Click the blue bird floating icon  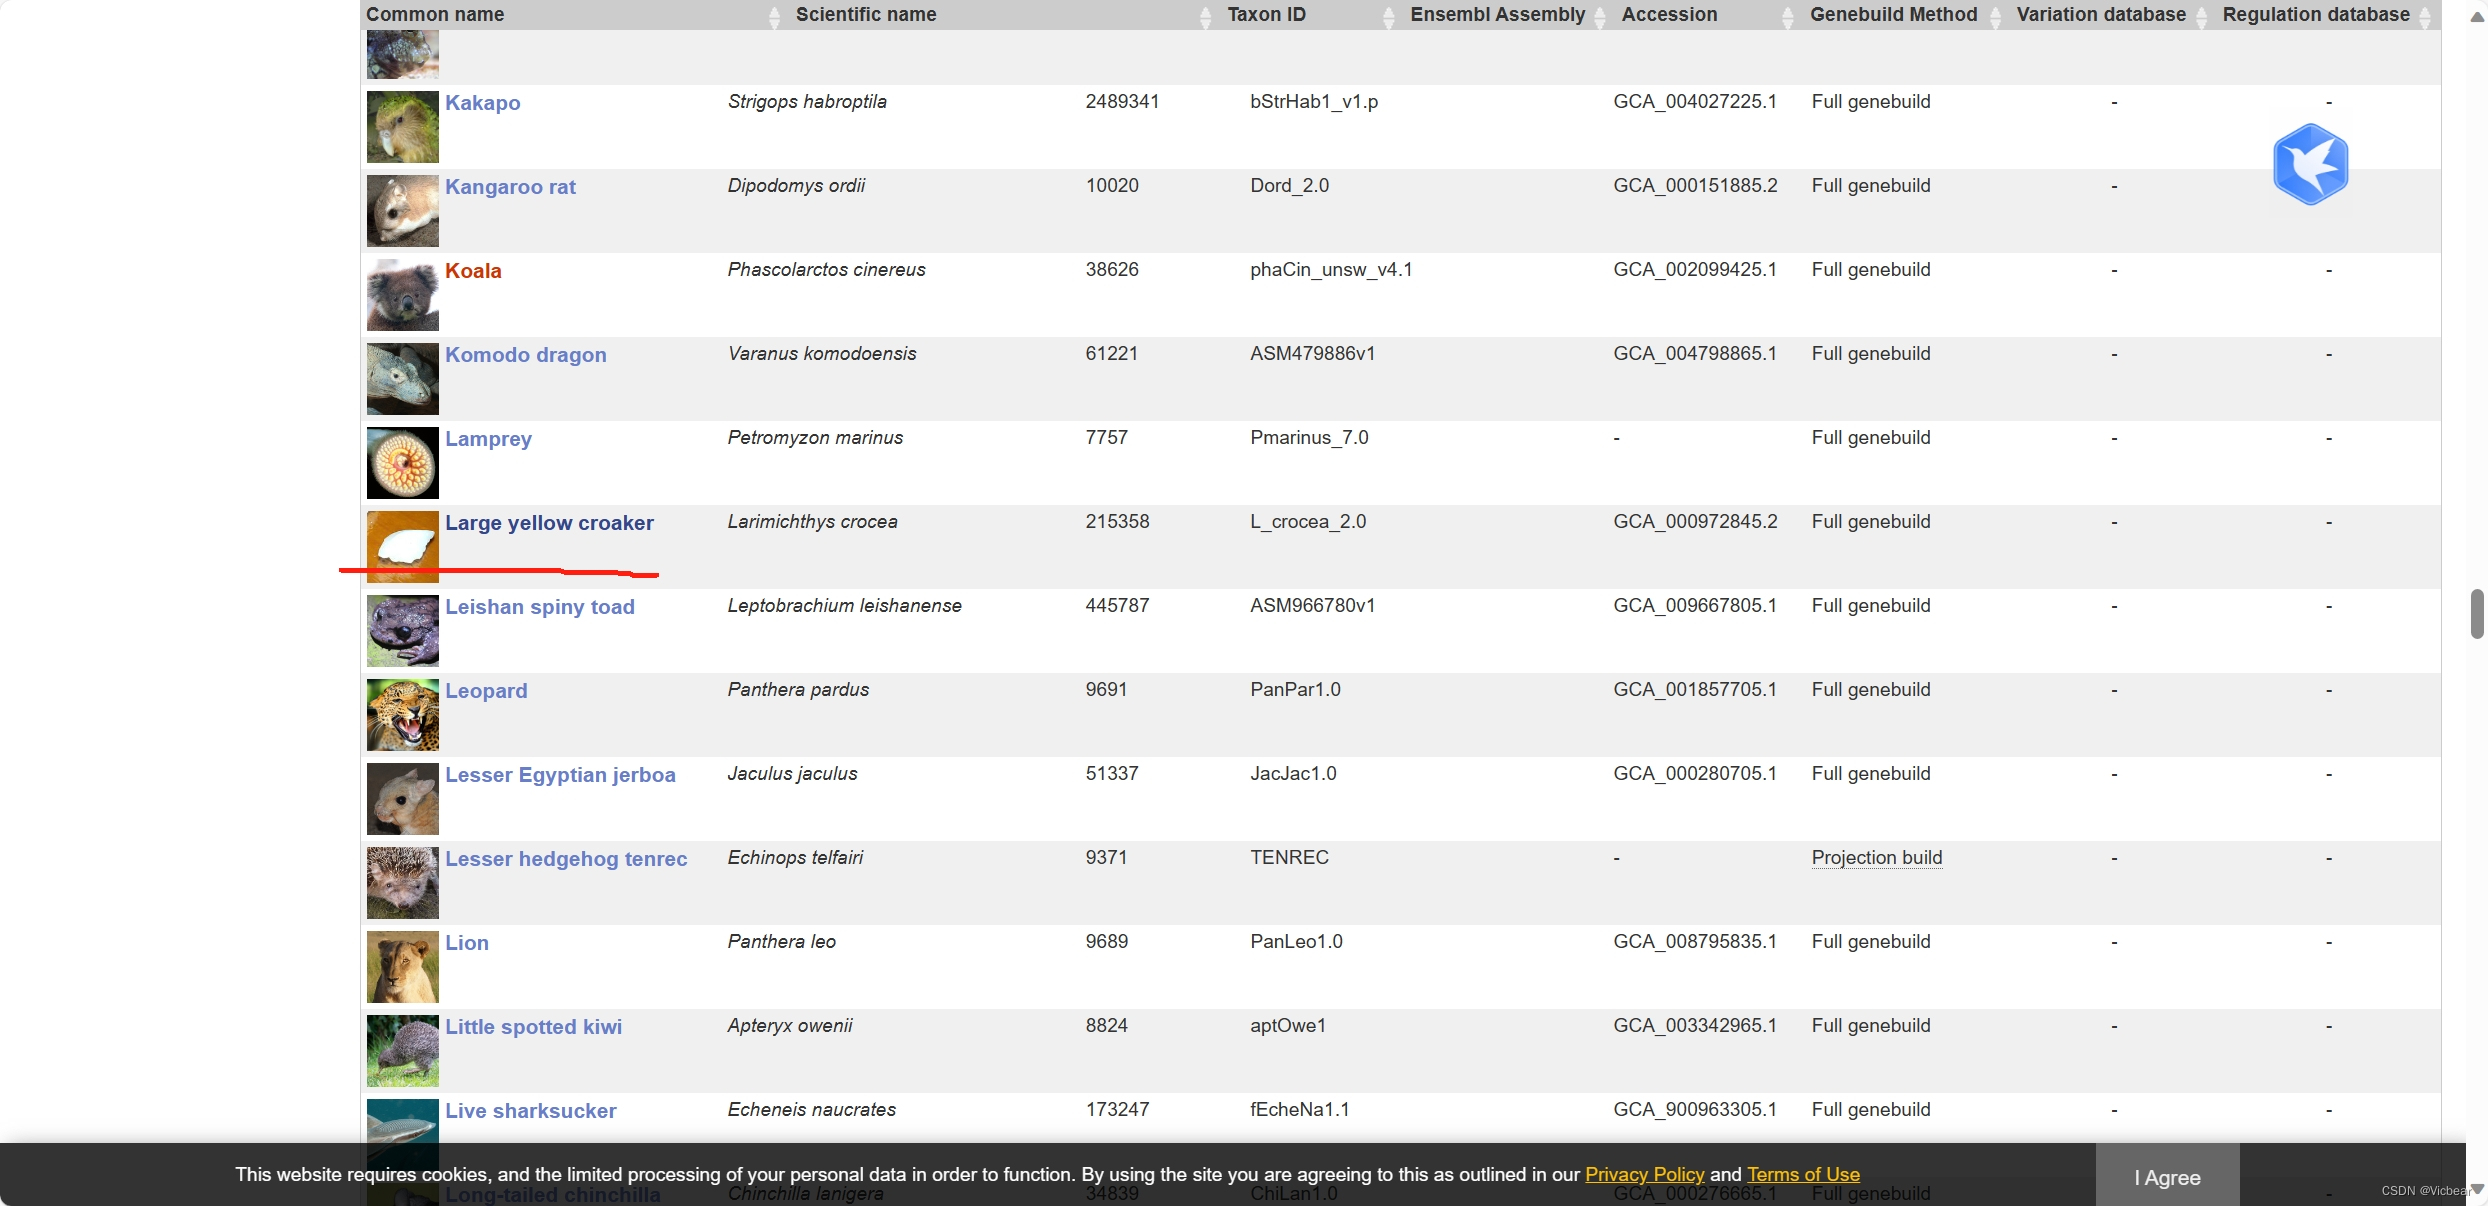pos(2310,164)
